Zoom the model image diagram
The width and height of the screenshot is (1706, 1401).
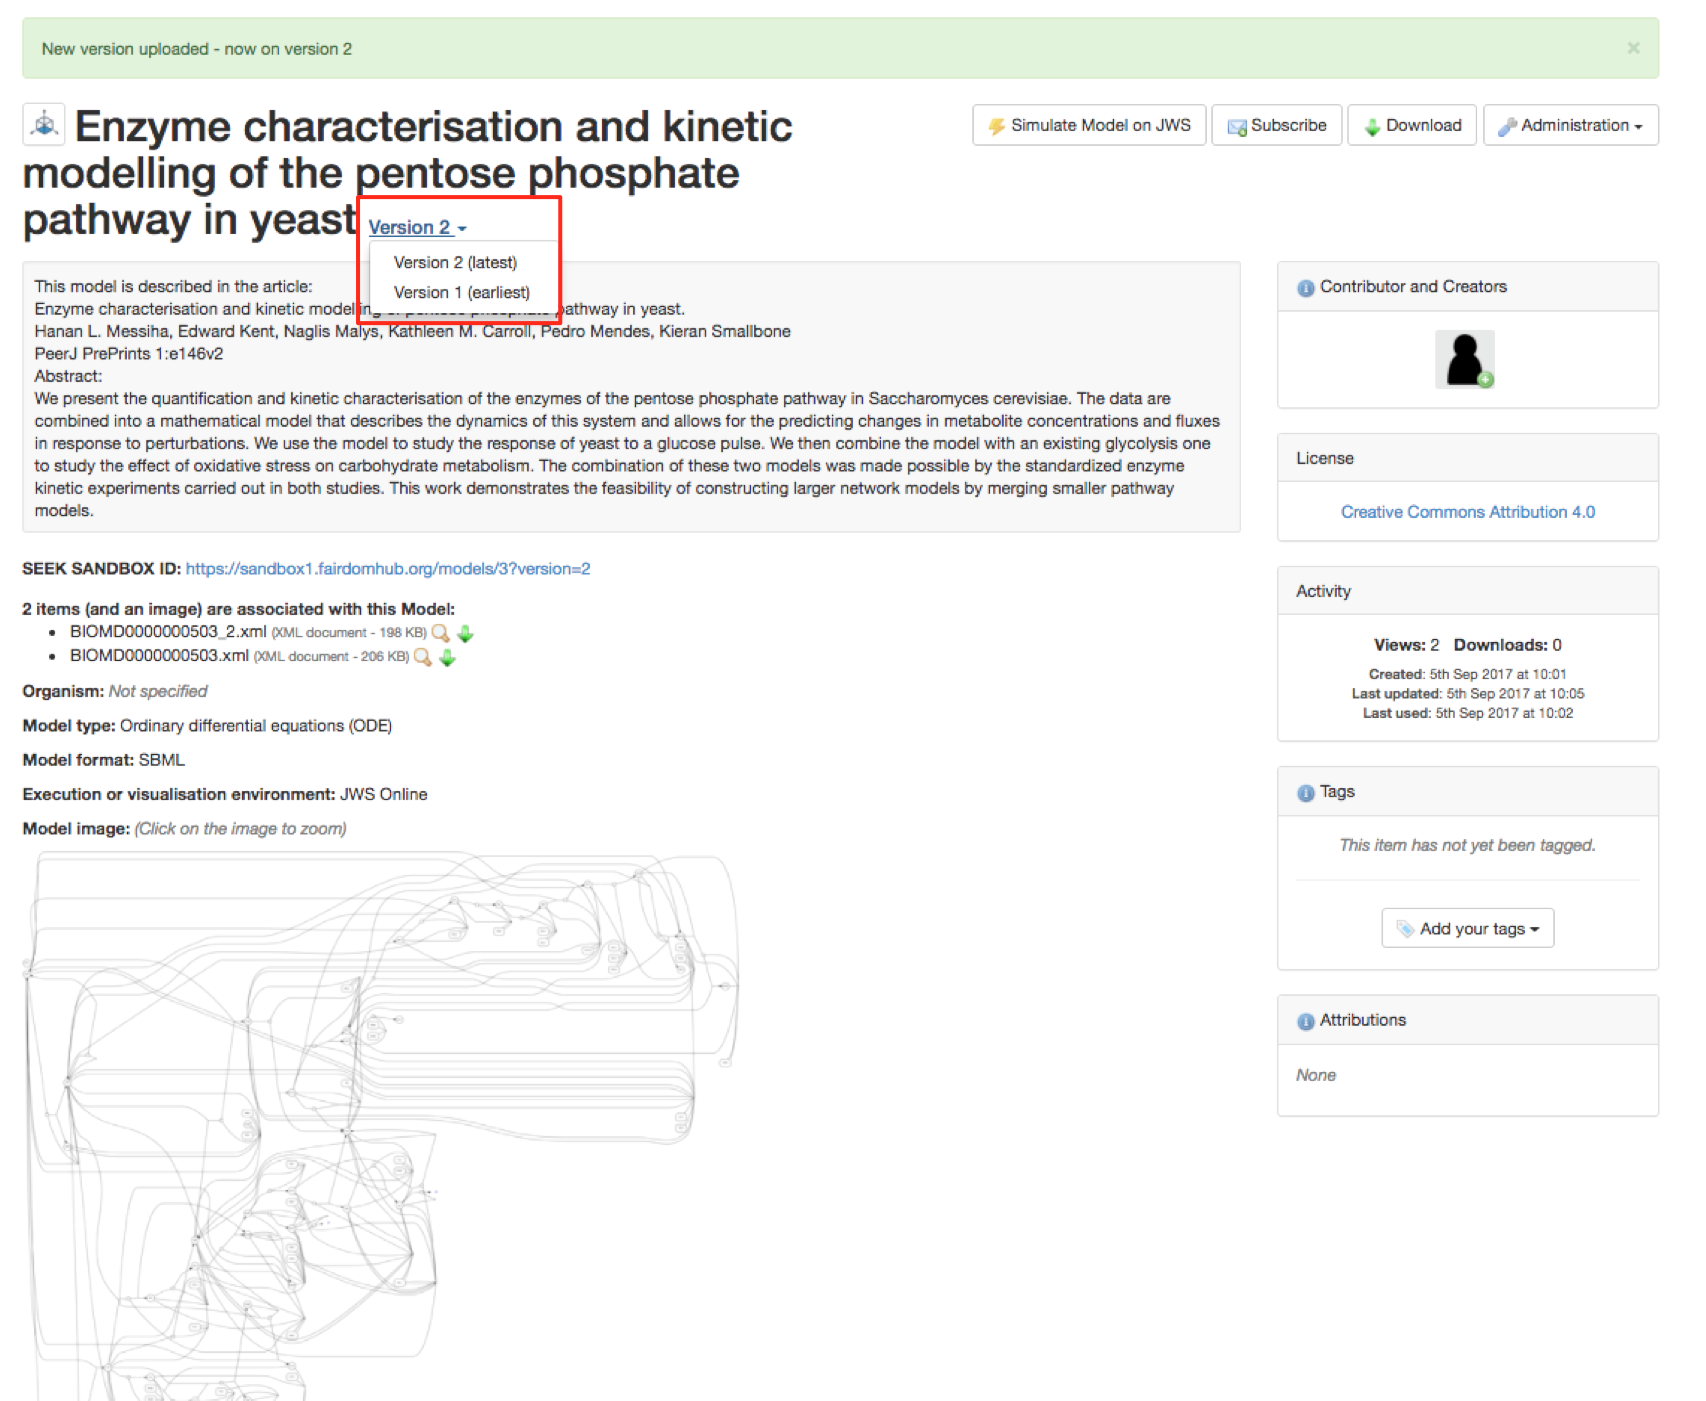tap(380, 1120)
